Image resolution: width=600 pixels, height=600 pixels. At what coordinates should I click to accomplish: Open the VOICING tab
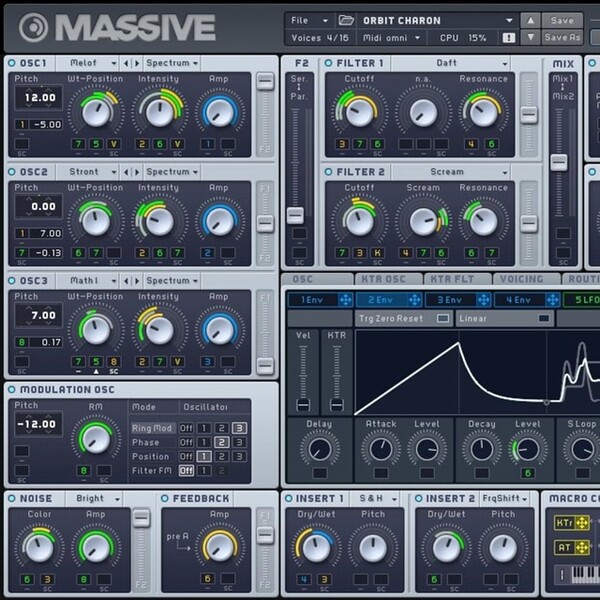pos(522,279)
